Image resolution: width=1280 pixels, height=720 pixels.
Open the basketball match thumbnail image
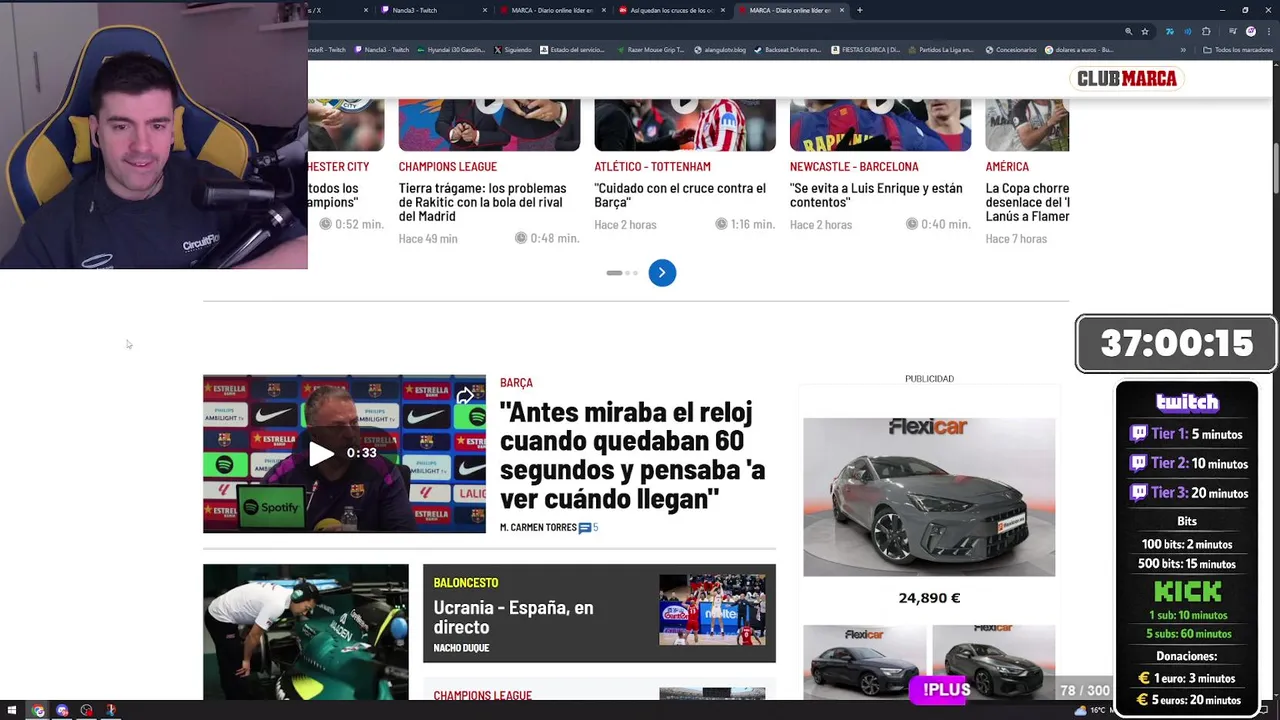(x=712, y=609)
